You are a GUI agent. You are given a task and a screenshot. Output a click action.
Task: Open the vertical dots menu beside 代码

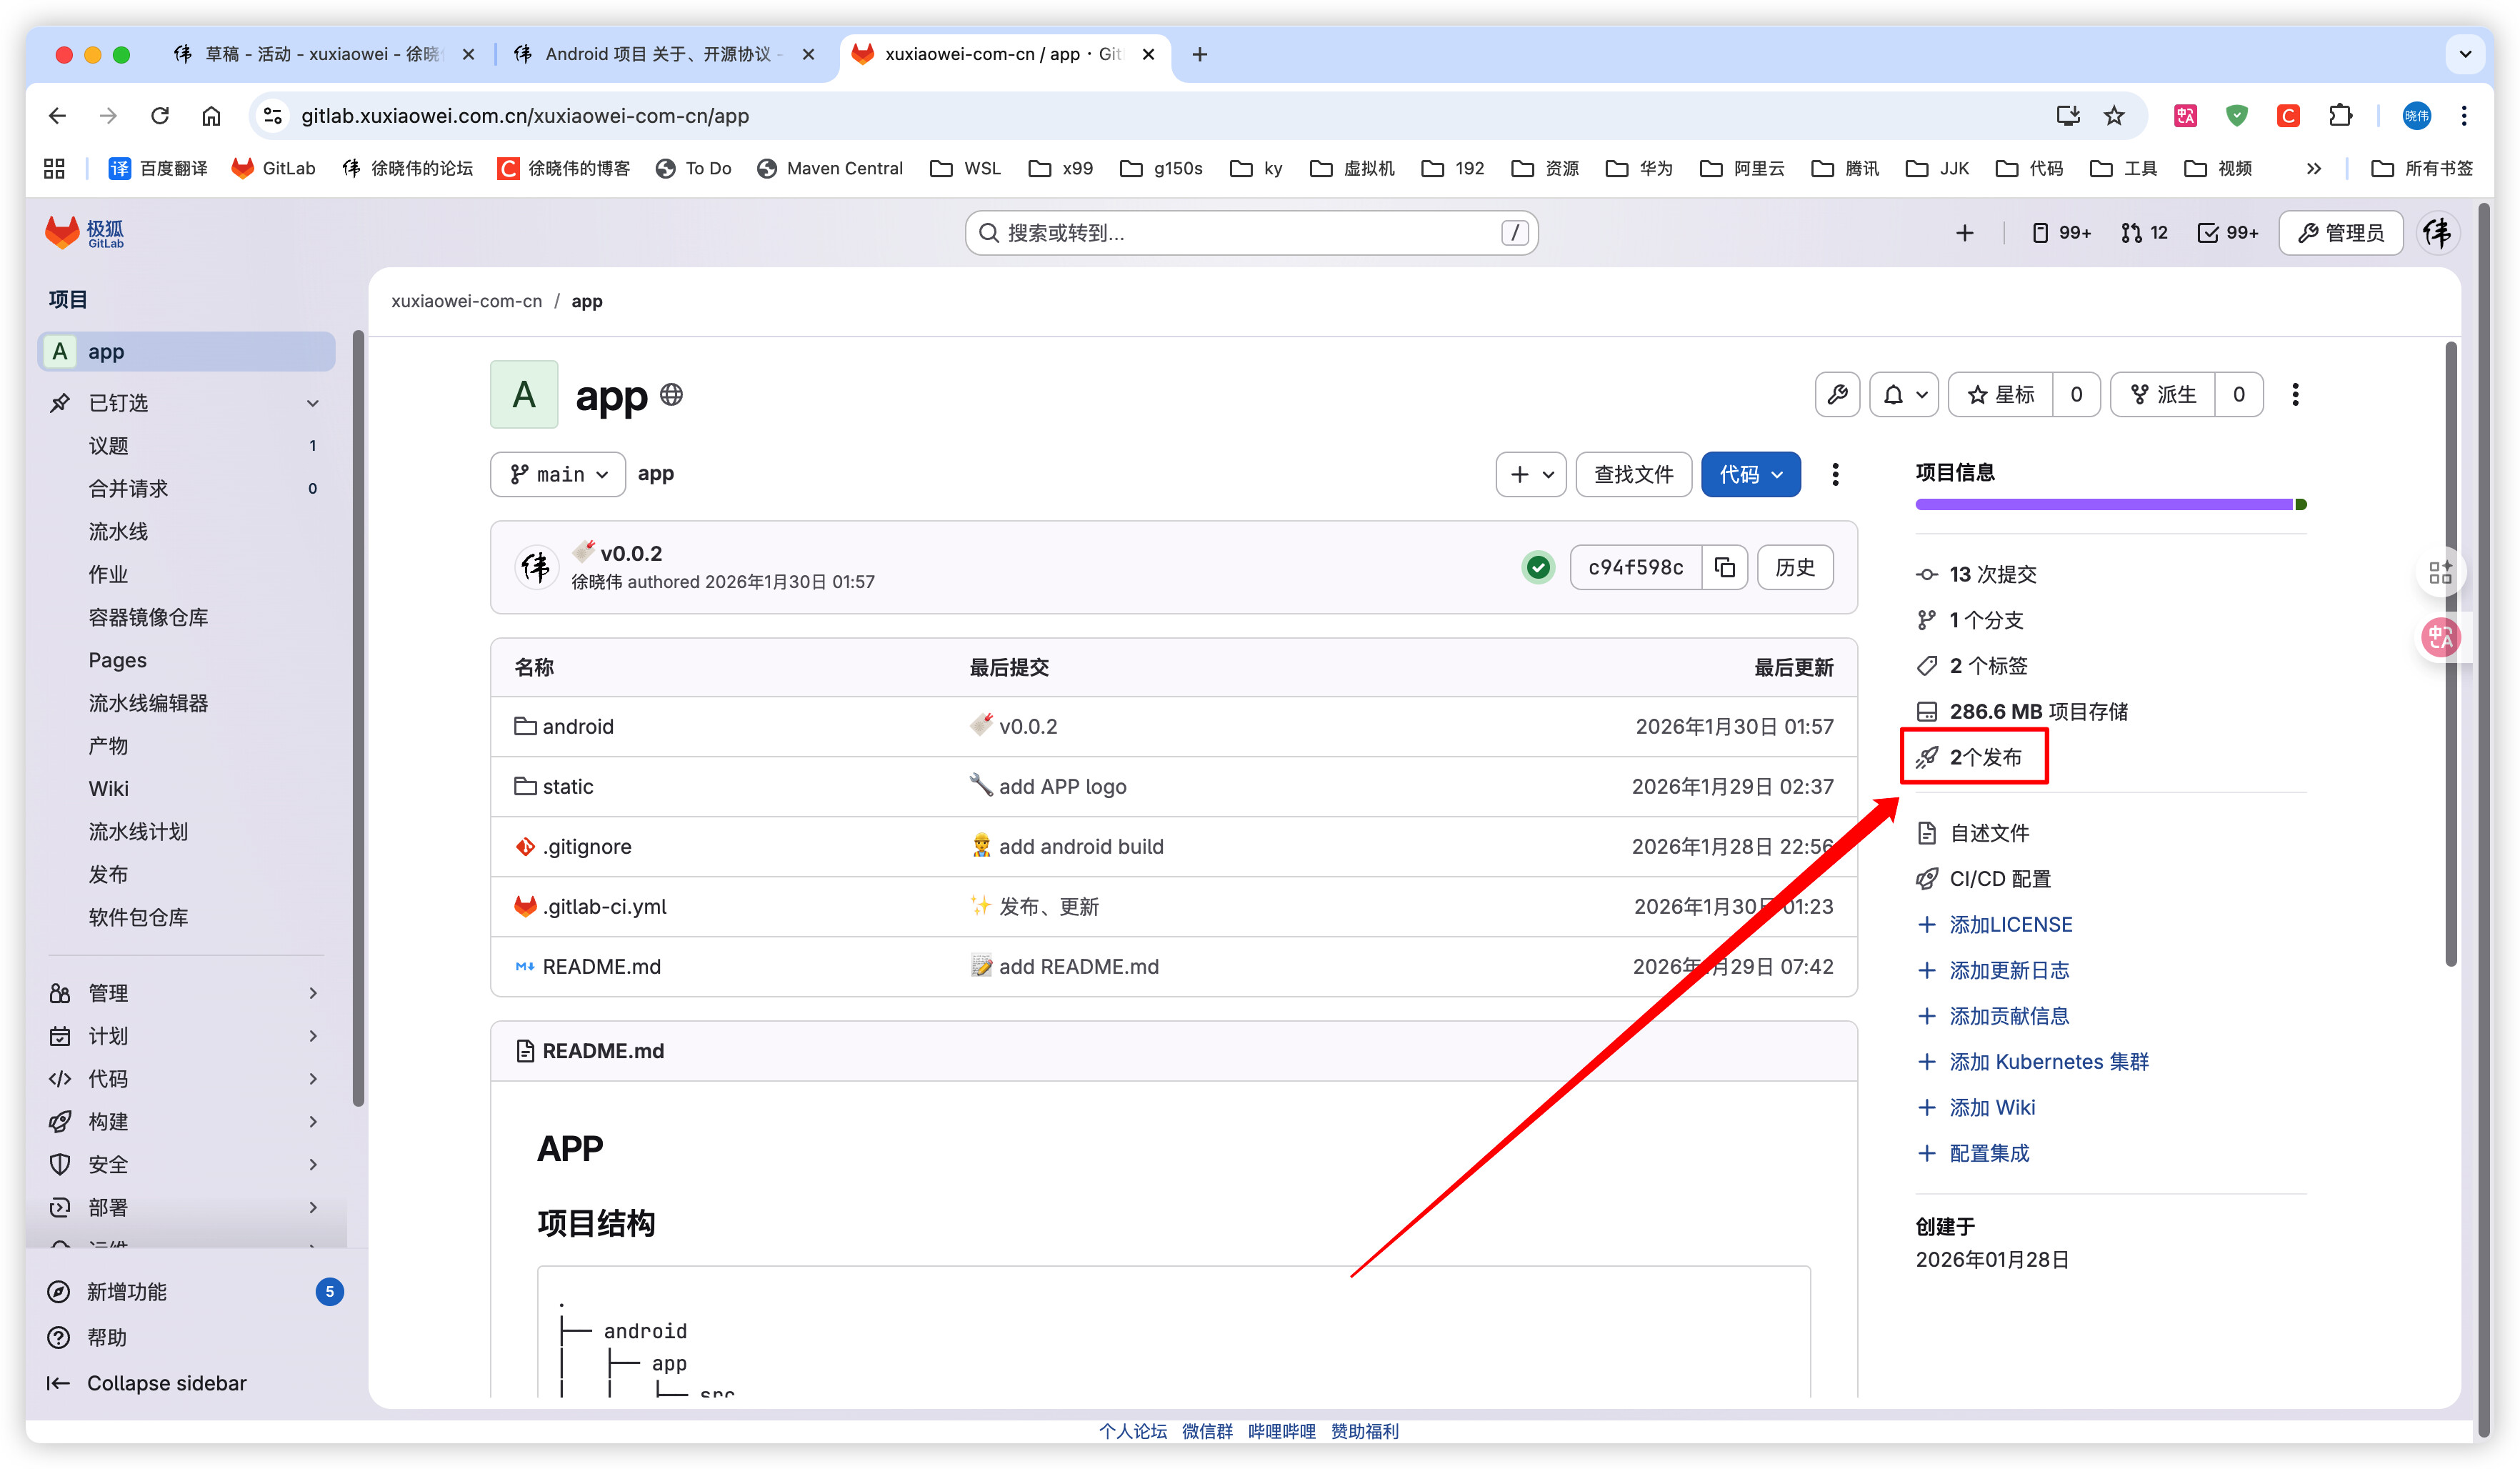click(1835, 474)
